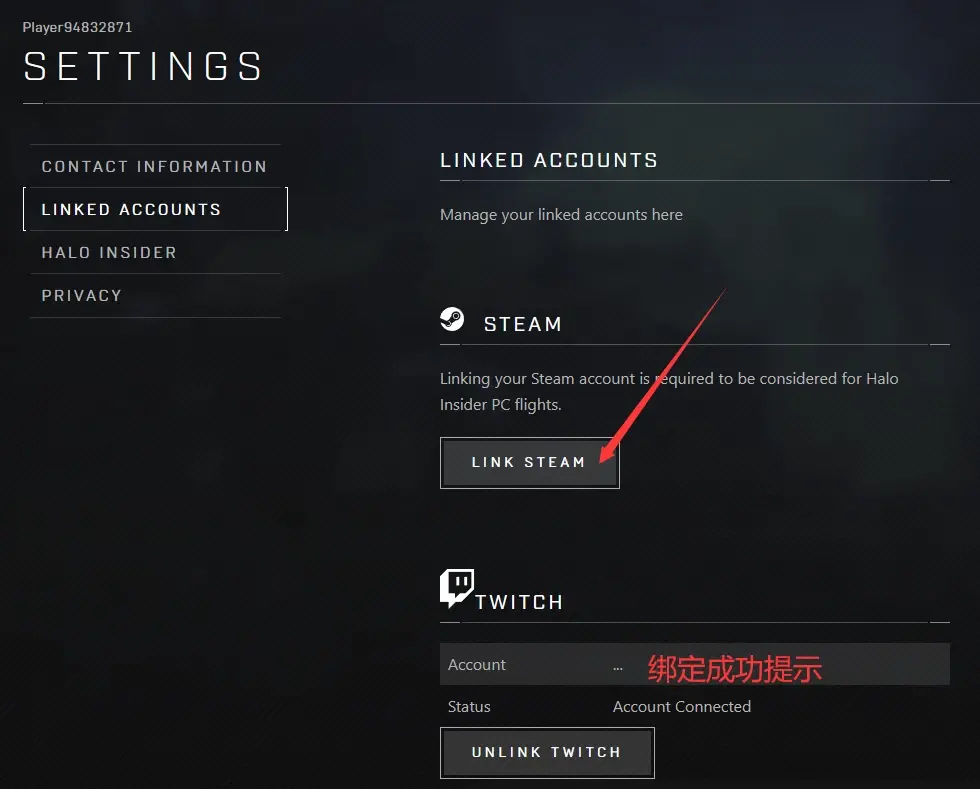Select Linked Accounts in the sidebar
This screenshot has width=980, height=789.
(131, 210)
